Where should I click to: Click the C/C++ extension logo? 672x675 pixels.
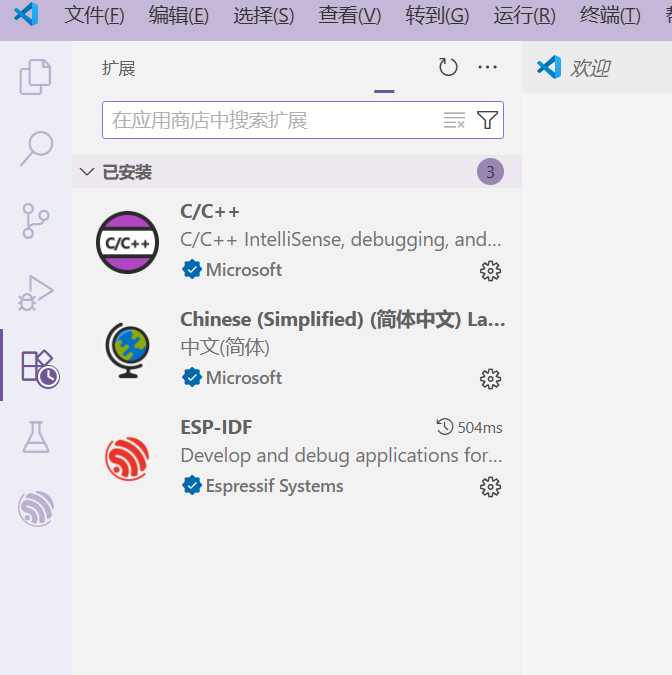[127, 242]
